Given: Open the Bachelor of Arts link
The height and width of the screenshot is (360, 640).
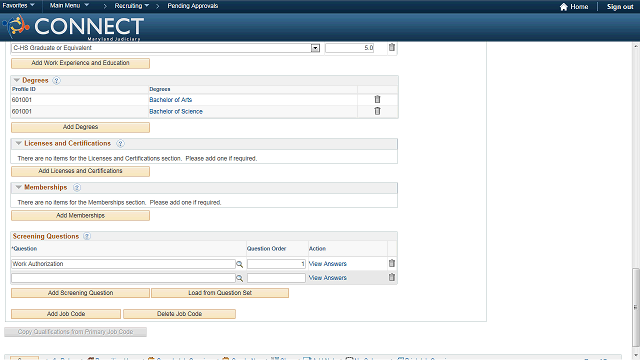Looking at the screenshot, I should [x=171, y=100].
